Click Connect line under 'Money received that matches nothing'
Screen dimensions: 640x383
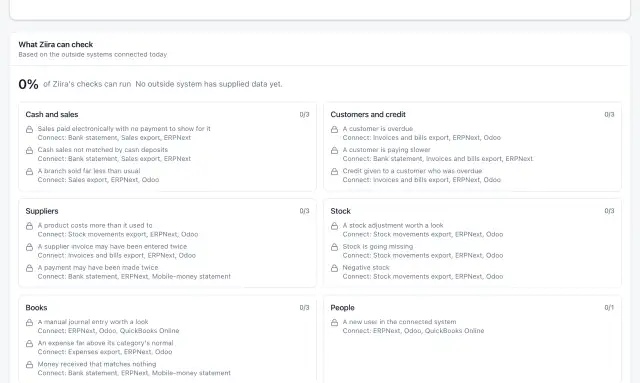134,373
